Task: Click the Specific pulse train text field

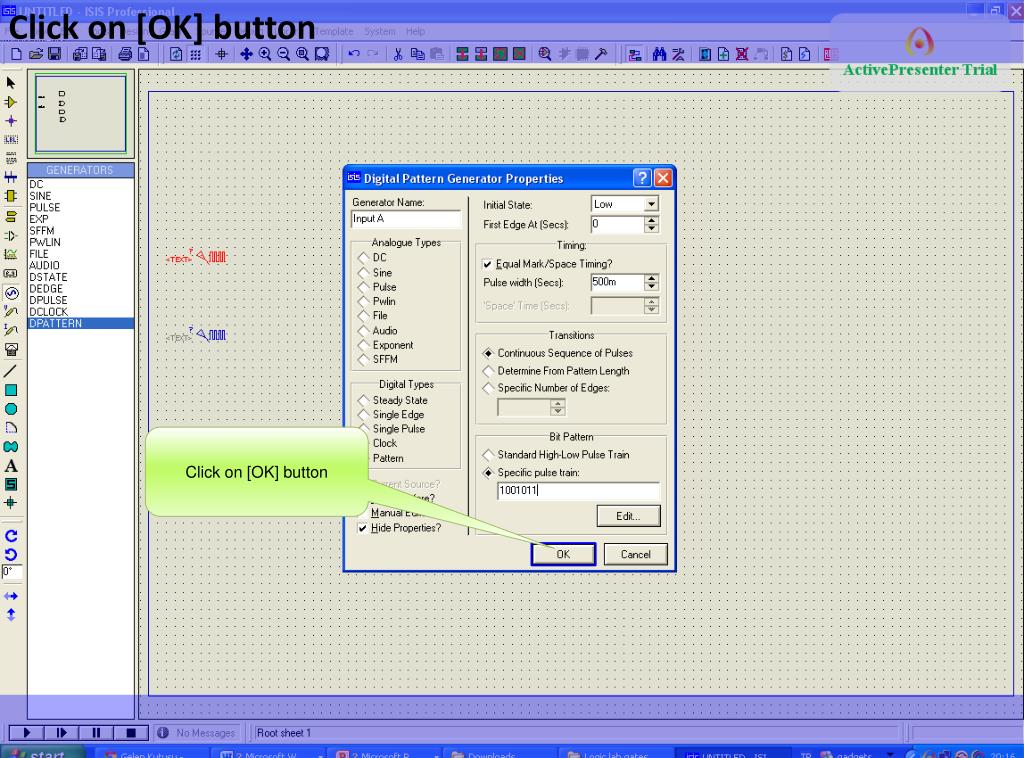Action: pos(579,491)
